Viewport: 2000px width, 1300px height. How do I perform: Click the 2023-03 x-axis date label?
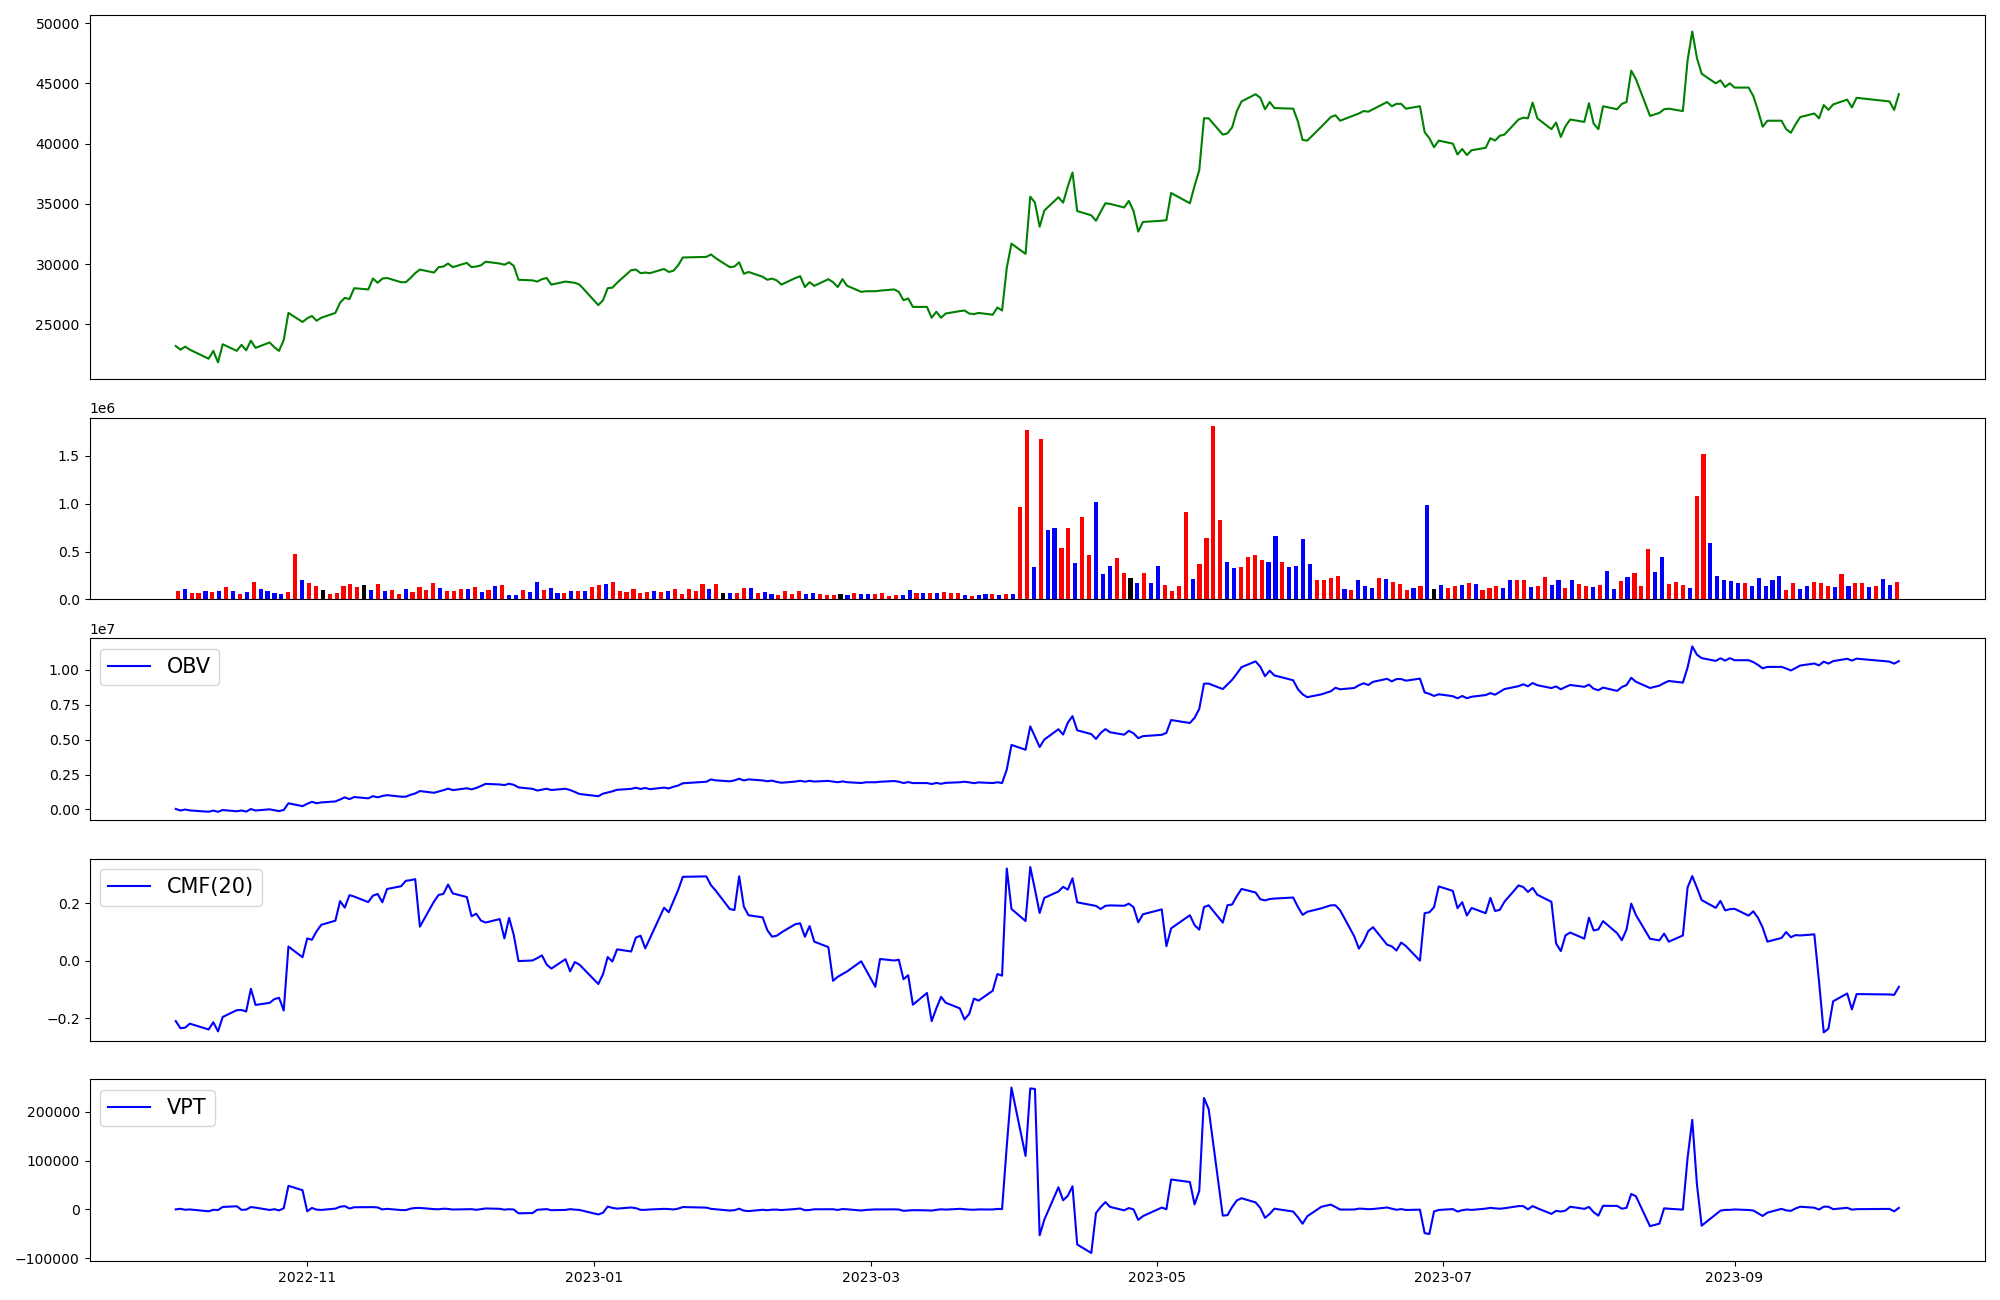(x=871, y=1277)
